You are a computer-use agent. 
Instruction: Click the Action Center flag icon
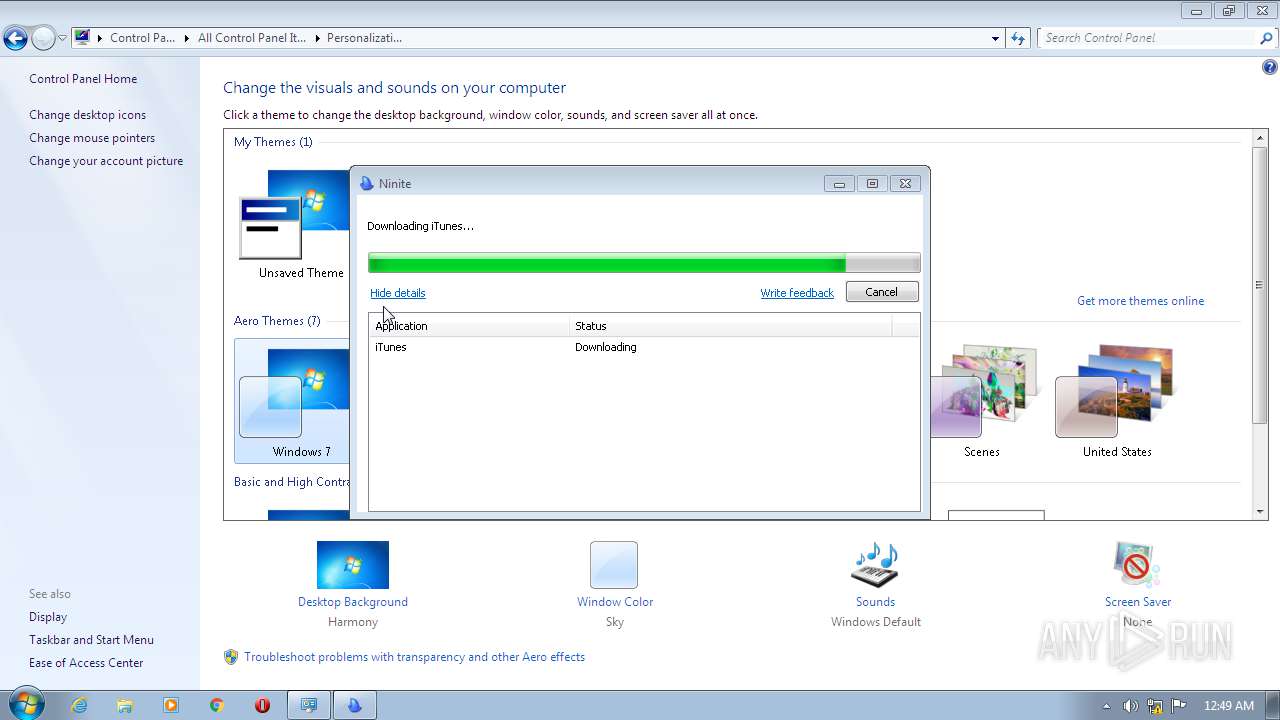tap(1179, 705)
